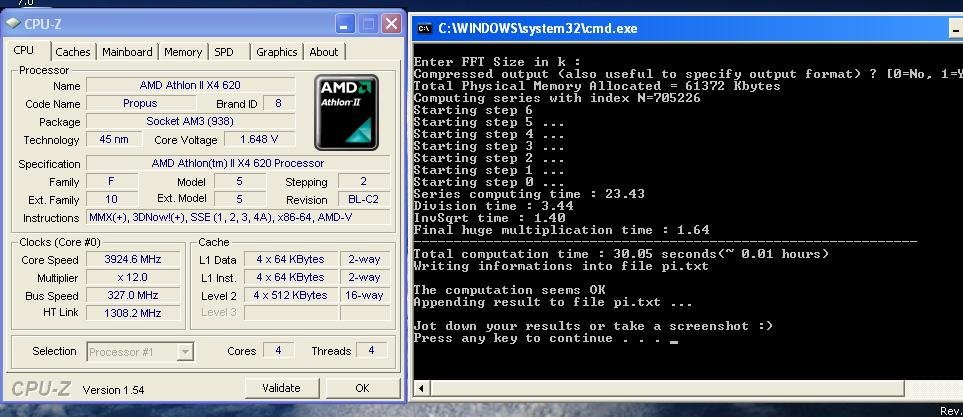Close the CPU-Z window
This screenshot has width=963, height=417.
[391, 25]
